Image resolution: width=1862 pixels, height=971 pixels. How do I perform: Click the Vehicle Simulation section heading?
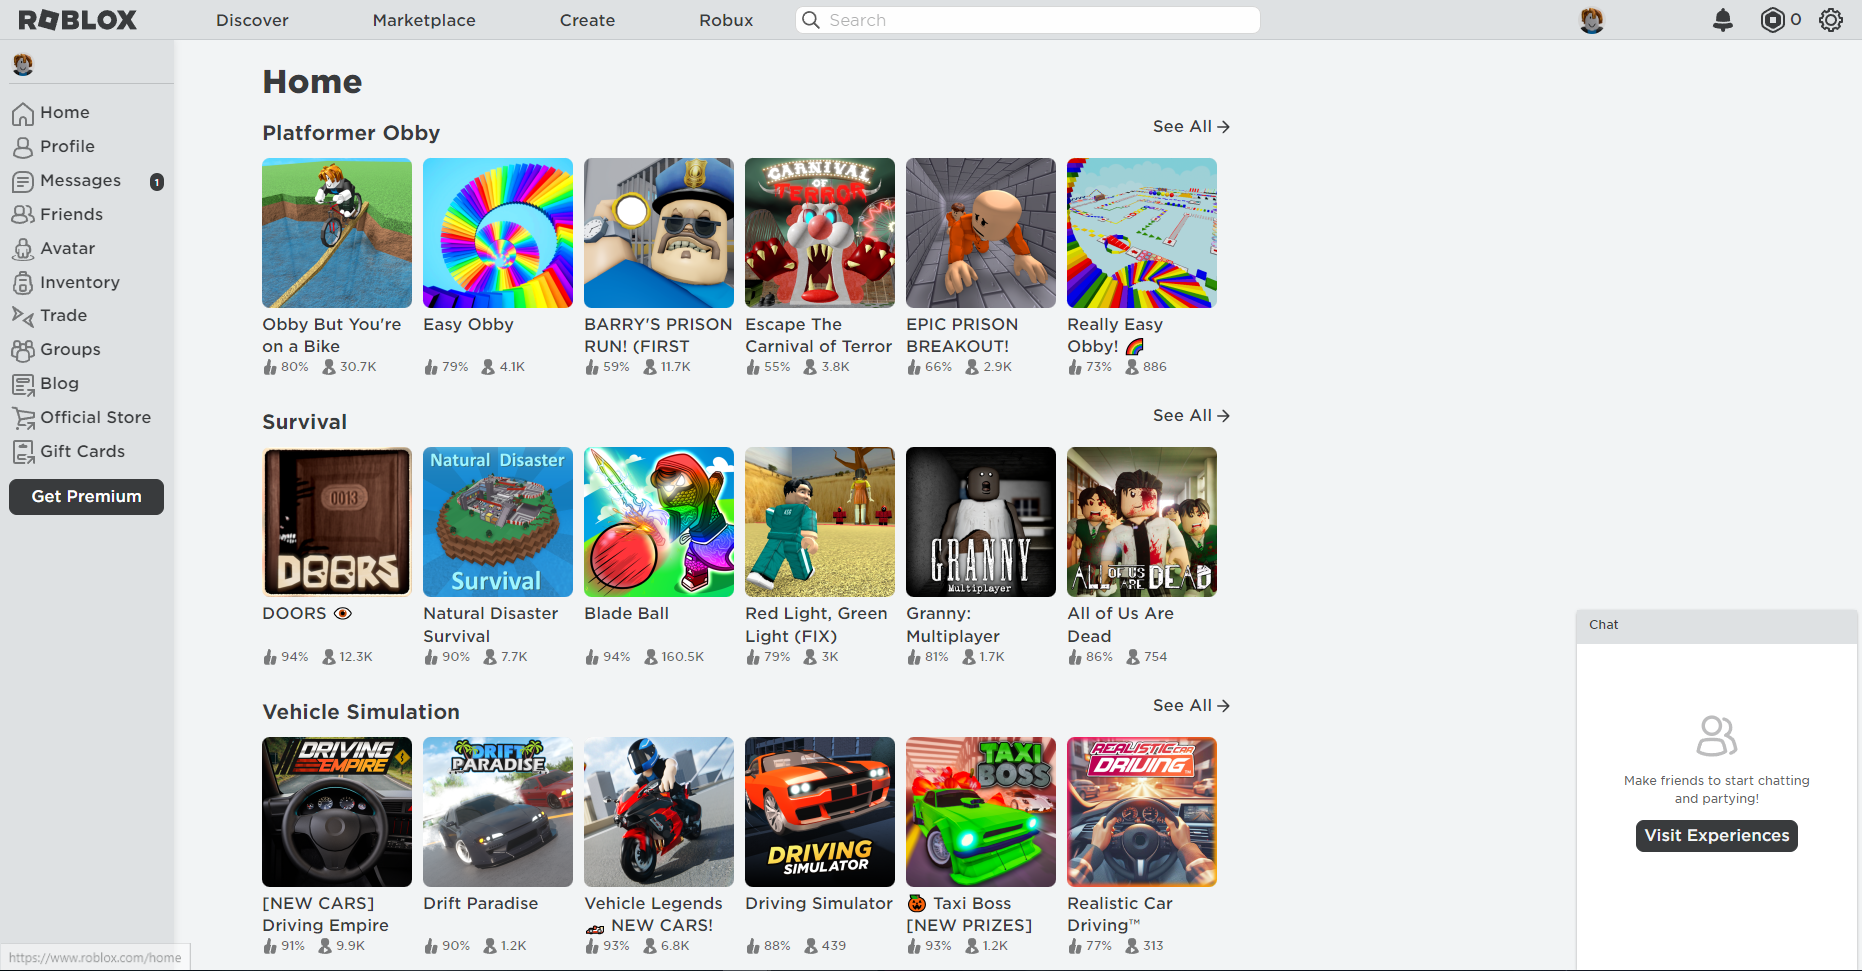point(361,712)
